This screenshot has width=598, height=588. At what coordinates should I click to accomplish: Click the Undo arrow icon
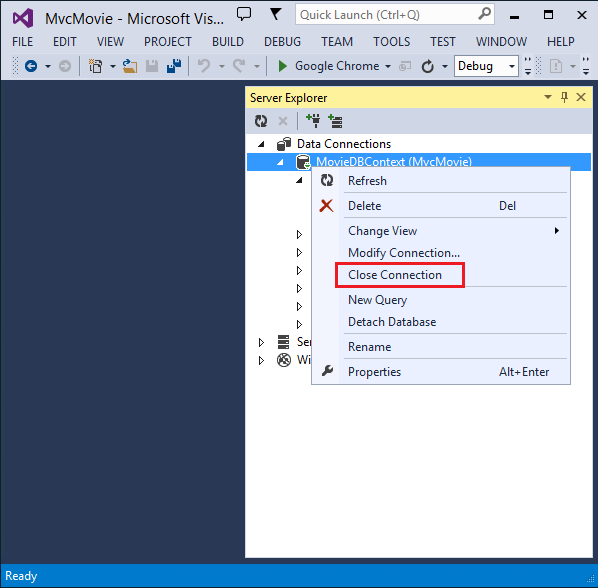(x=204, y=66)
